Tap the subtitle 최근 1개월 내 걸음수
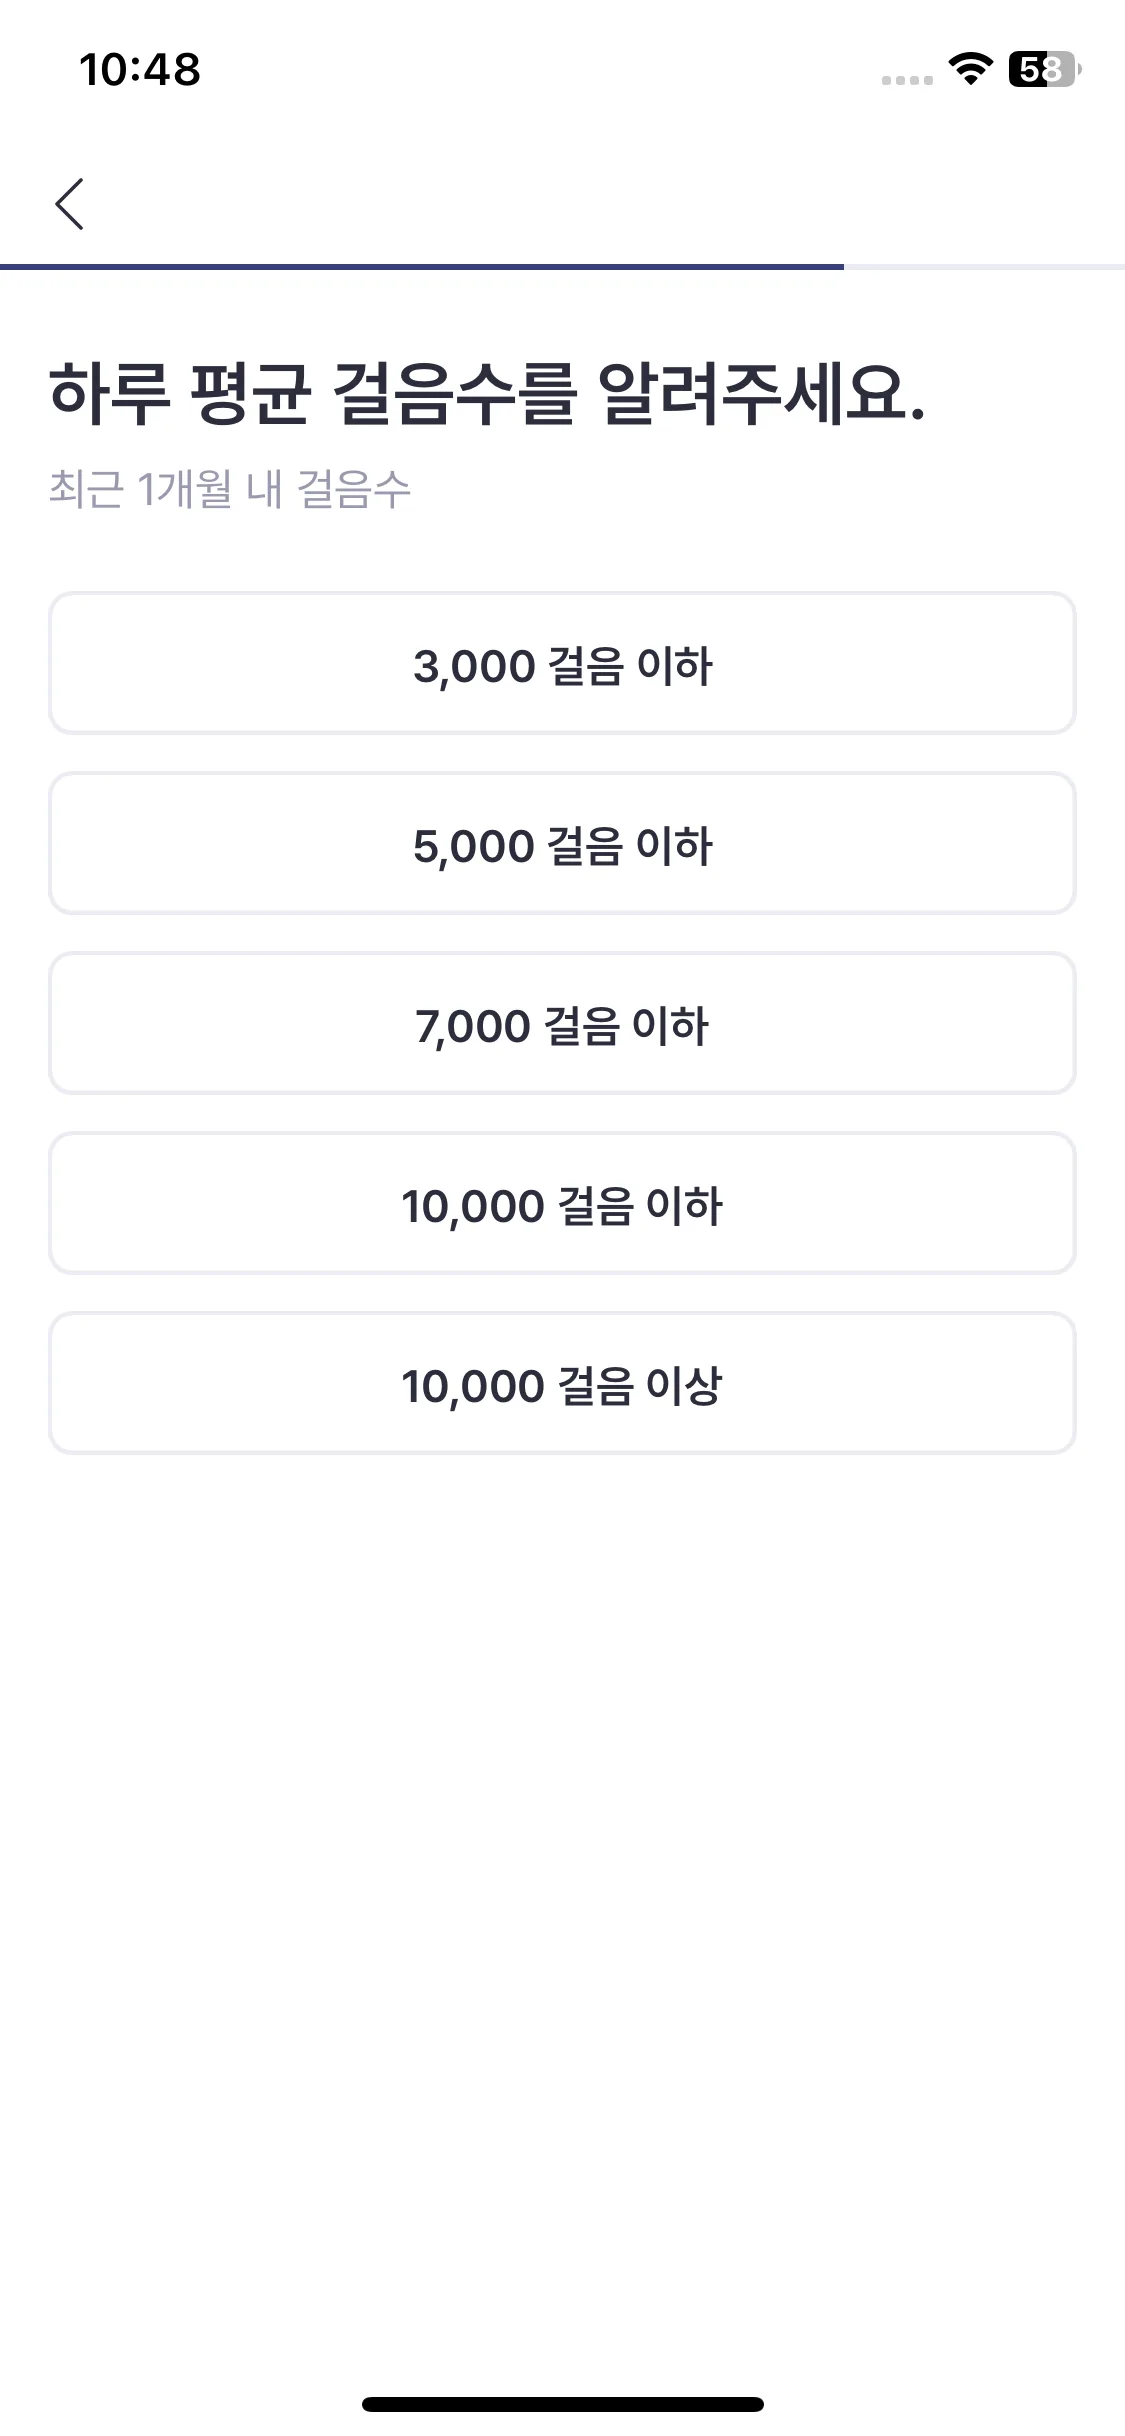This screenshot has height=2436, width=1125. [230, 489]
